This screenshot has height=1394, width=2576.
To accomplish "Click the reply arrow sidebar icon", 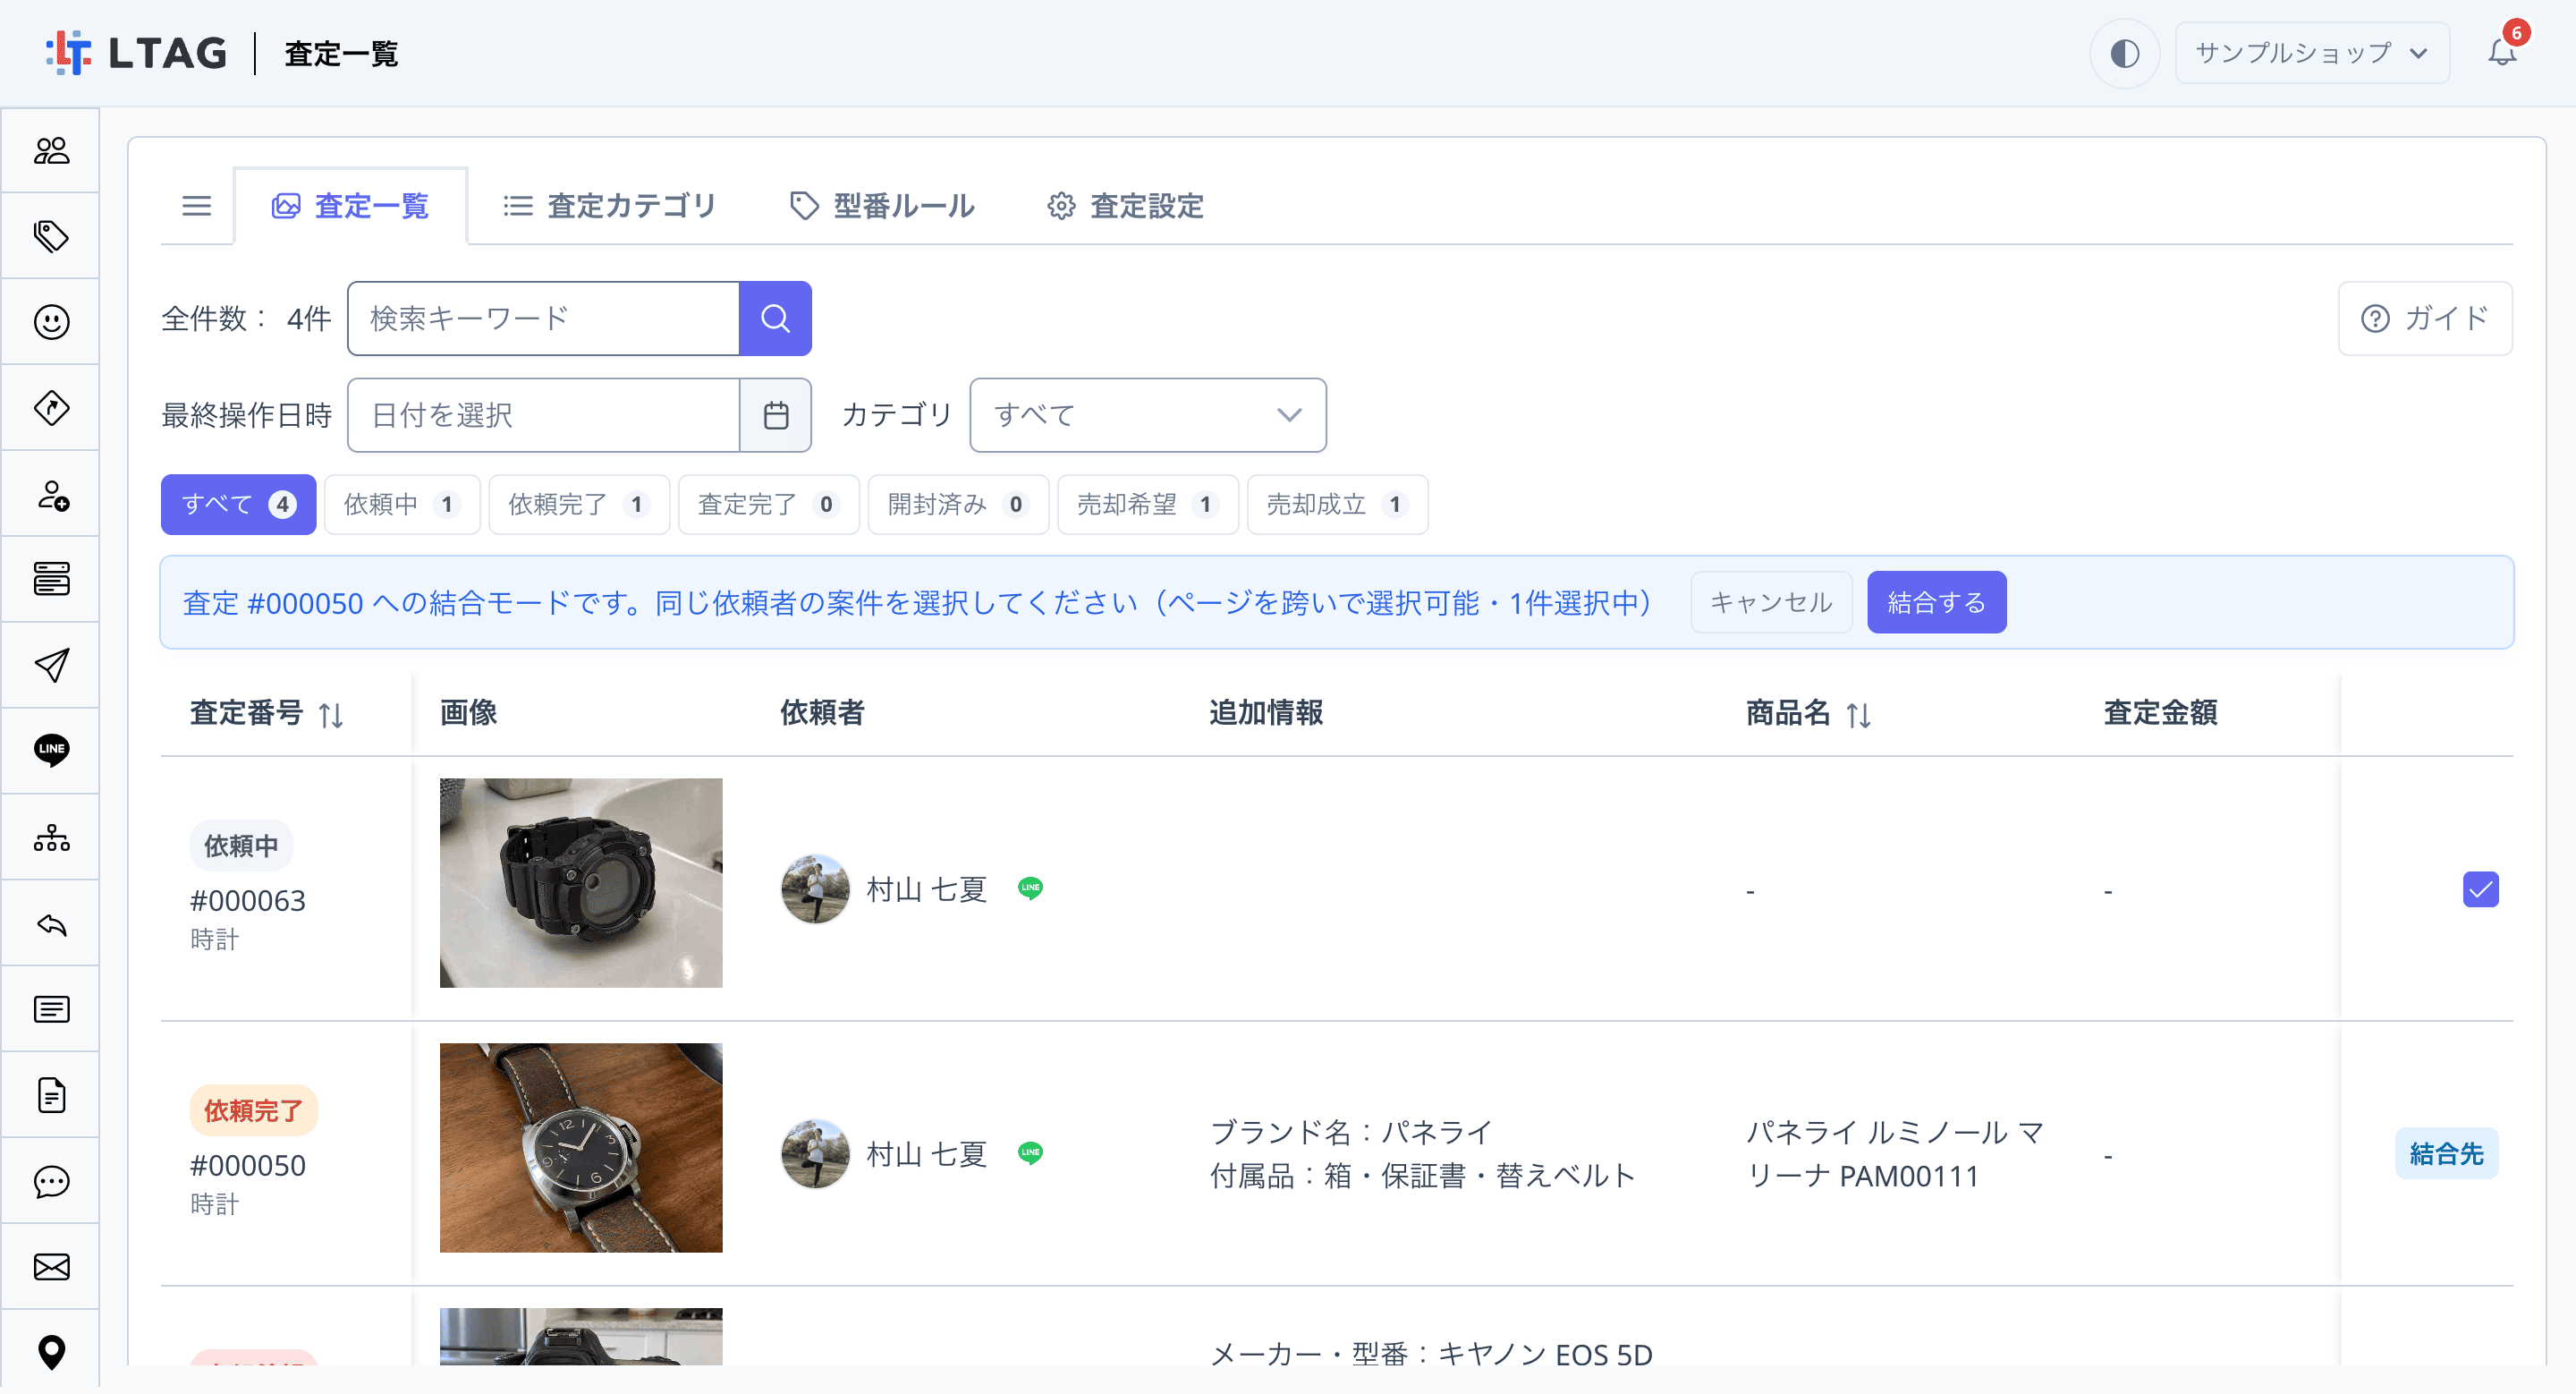I will [51, 924].
